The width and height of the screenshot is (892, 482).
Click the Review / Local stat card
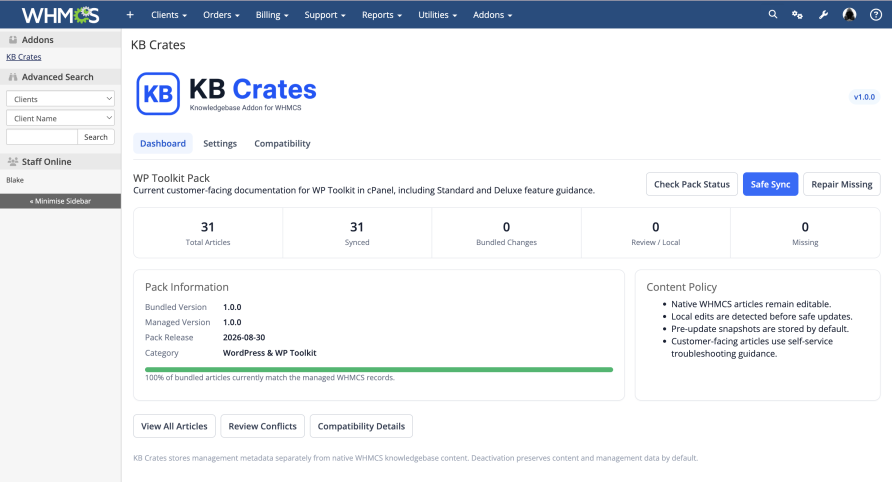coord(655,233)
